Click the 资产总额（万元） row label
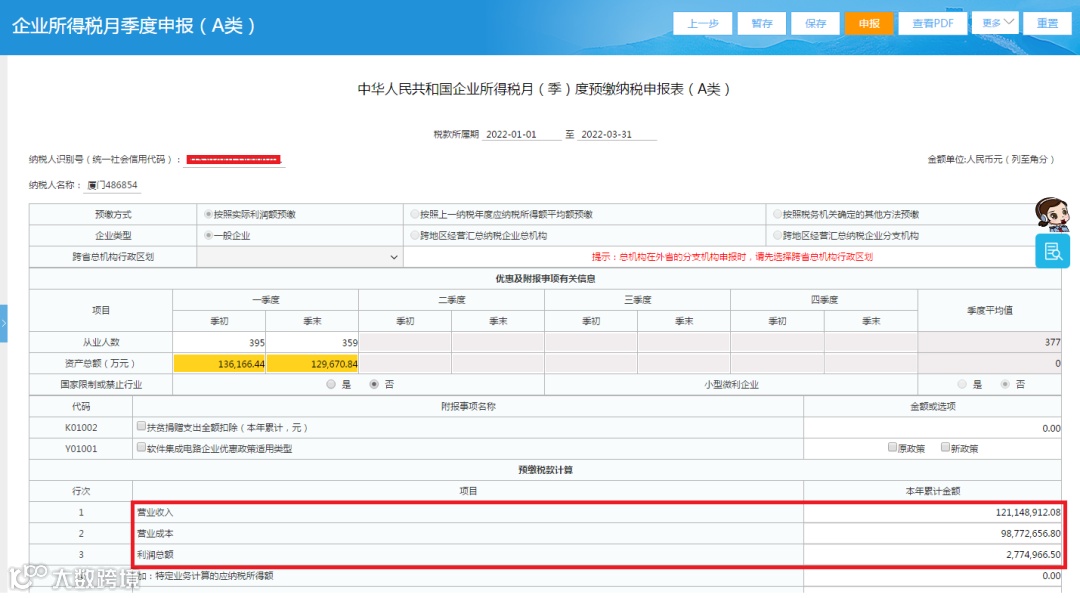 tap(101, 364)
